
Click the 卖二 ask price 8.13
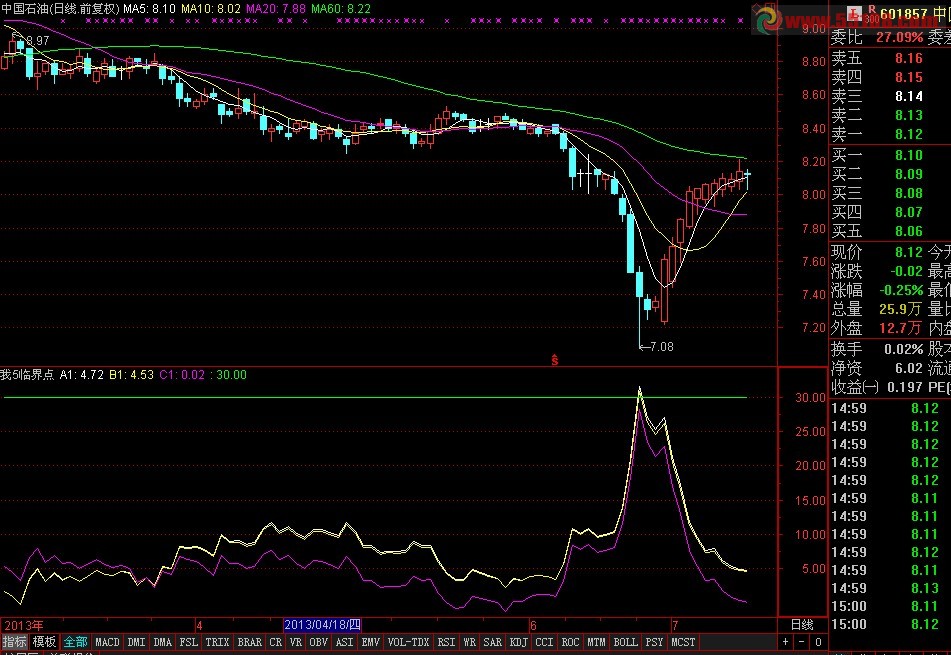coord(909,115)
